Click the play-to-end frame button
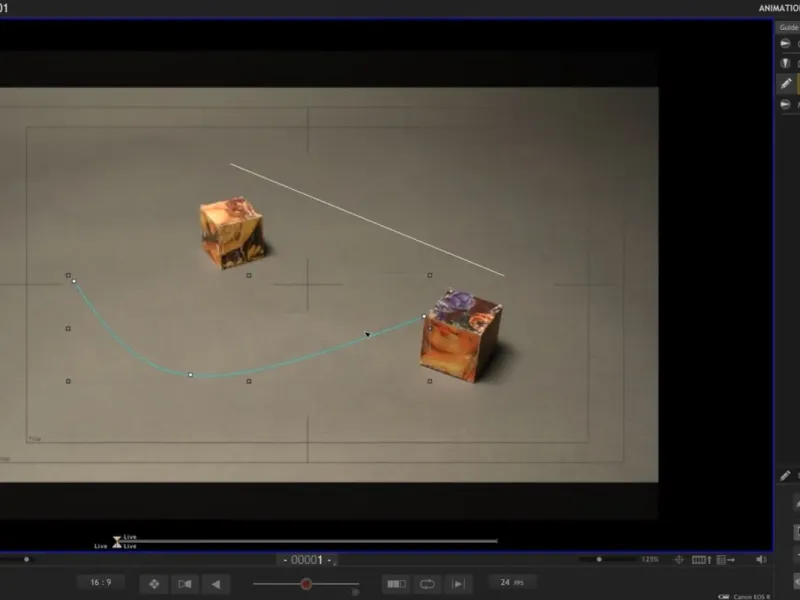This screenshot has height=600, width=800. pyautogui.click(x=458, y=584)
